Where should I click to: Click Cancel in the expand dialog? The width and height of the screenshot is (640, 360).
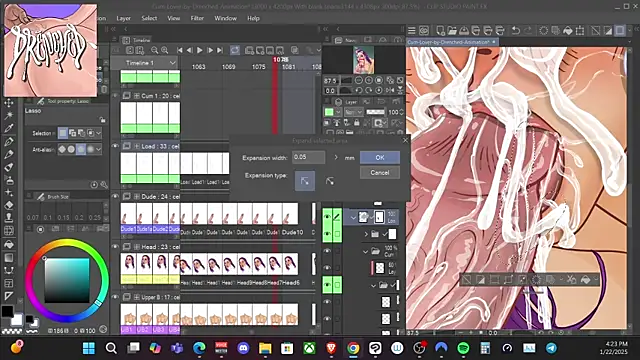click(x=380, y=173)
